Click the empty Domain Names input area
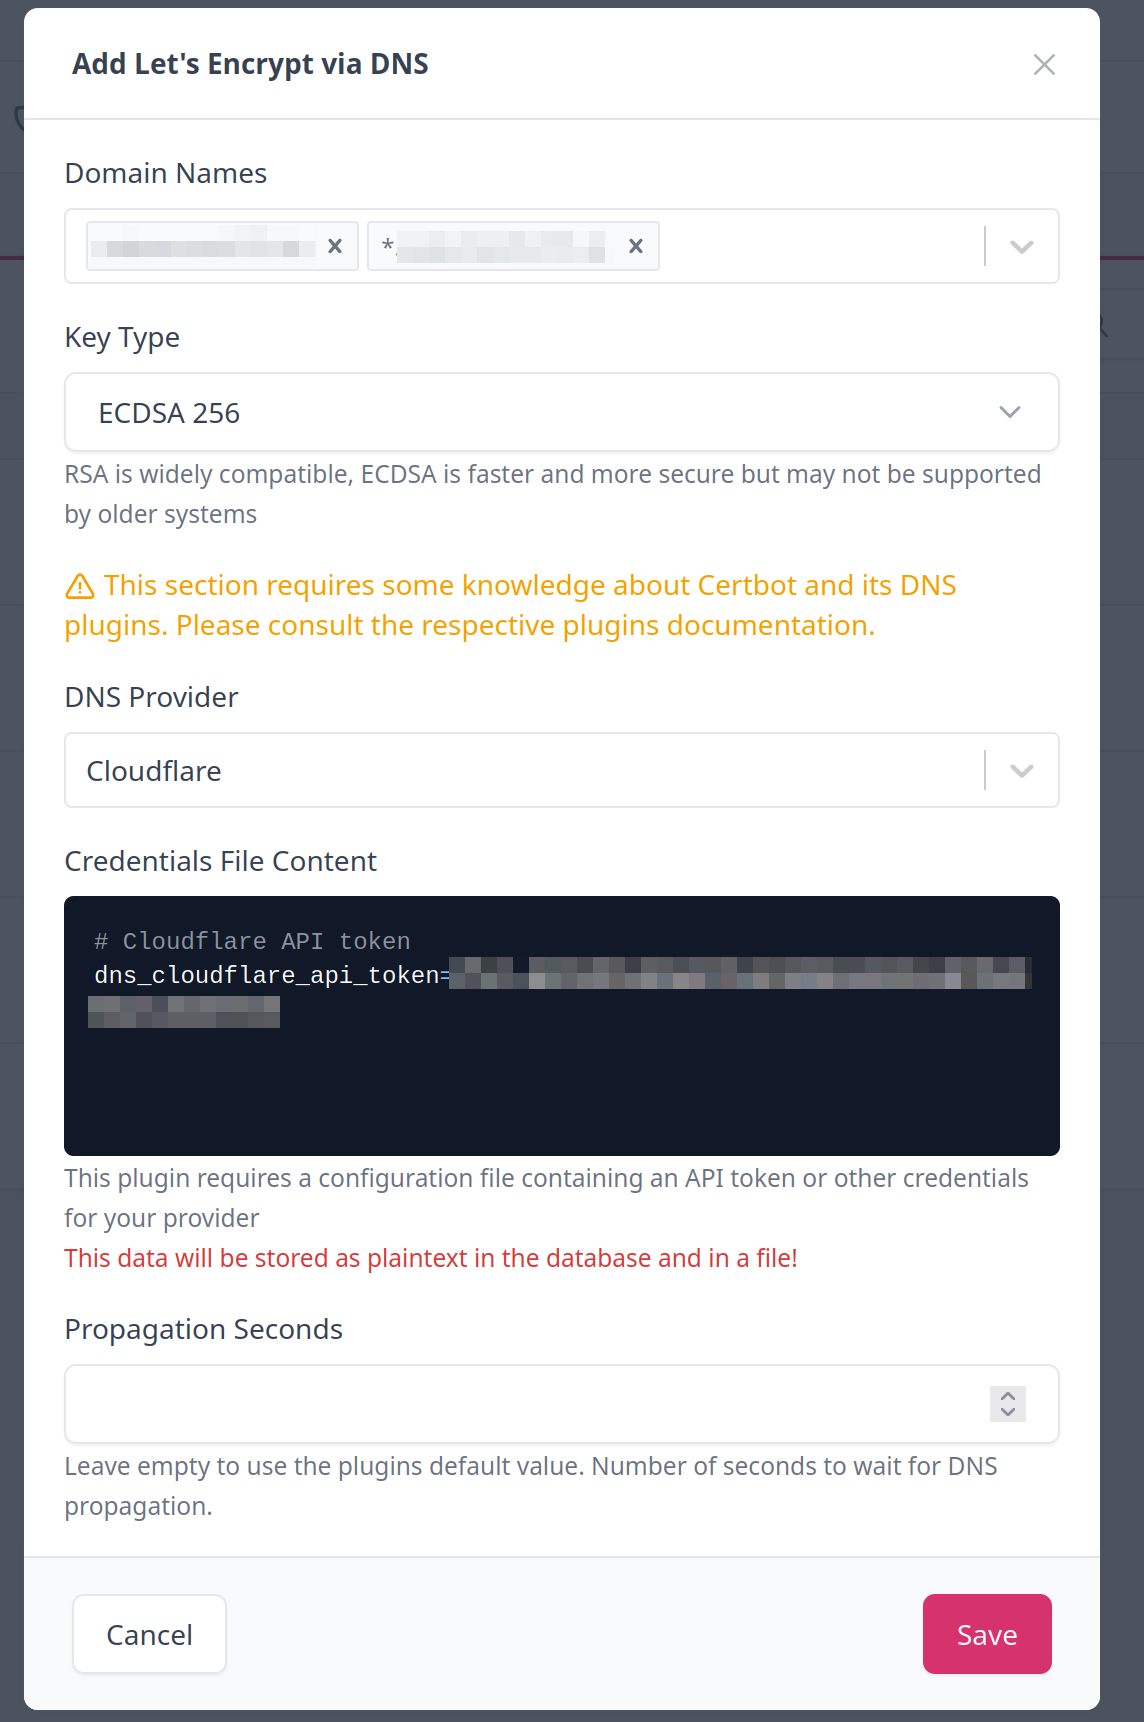The height and width of the screenshot is (1722, 1144). pyautogui.click(x=820, y=246)
